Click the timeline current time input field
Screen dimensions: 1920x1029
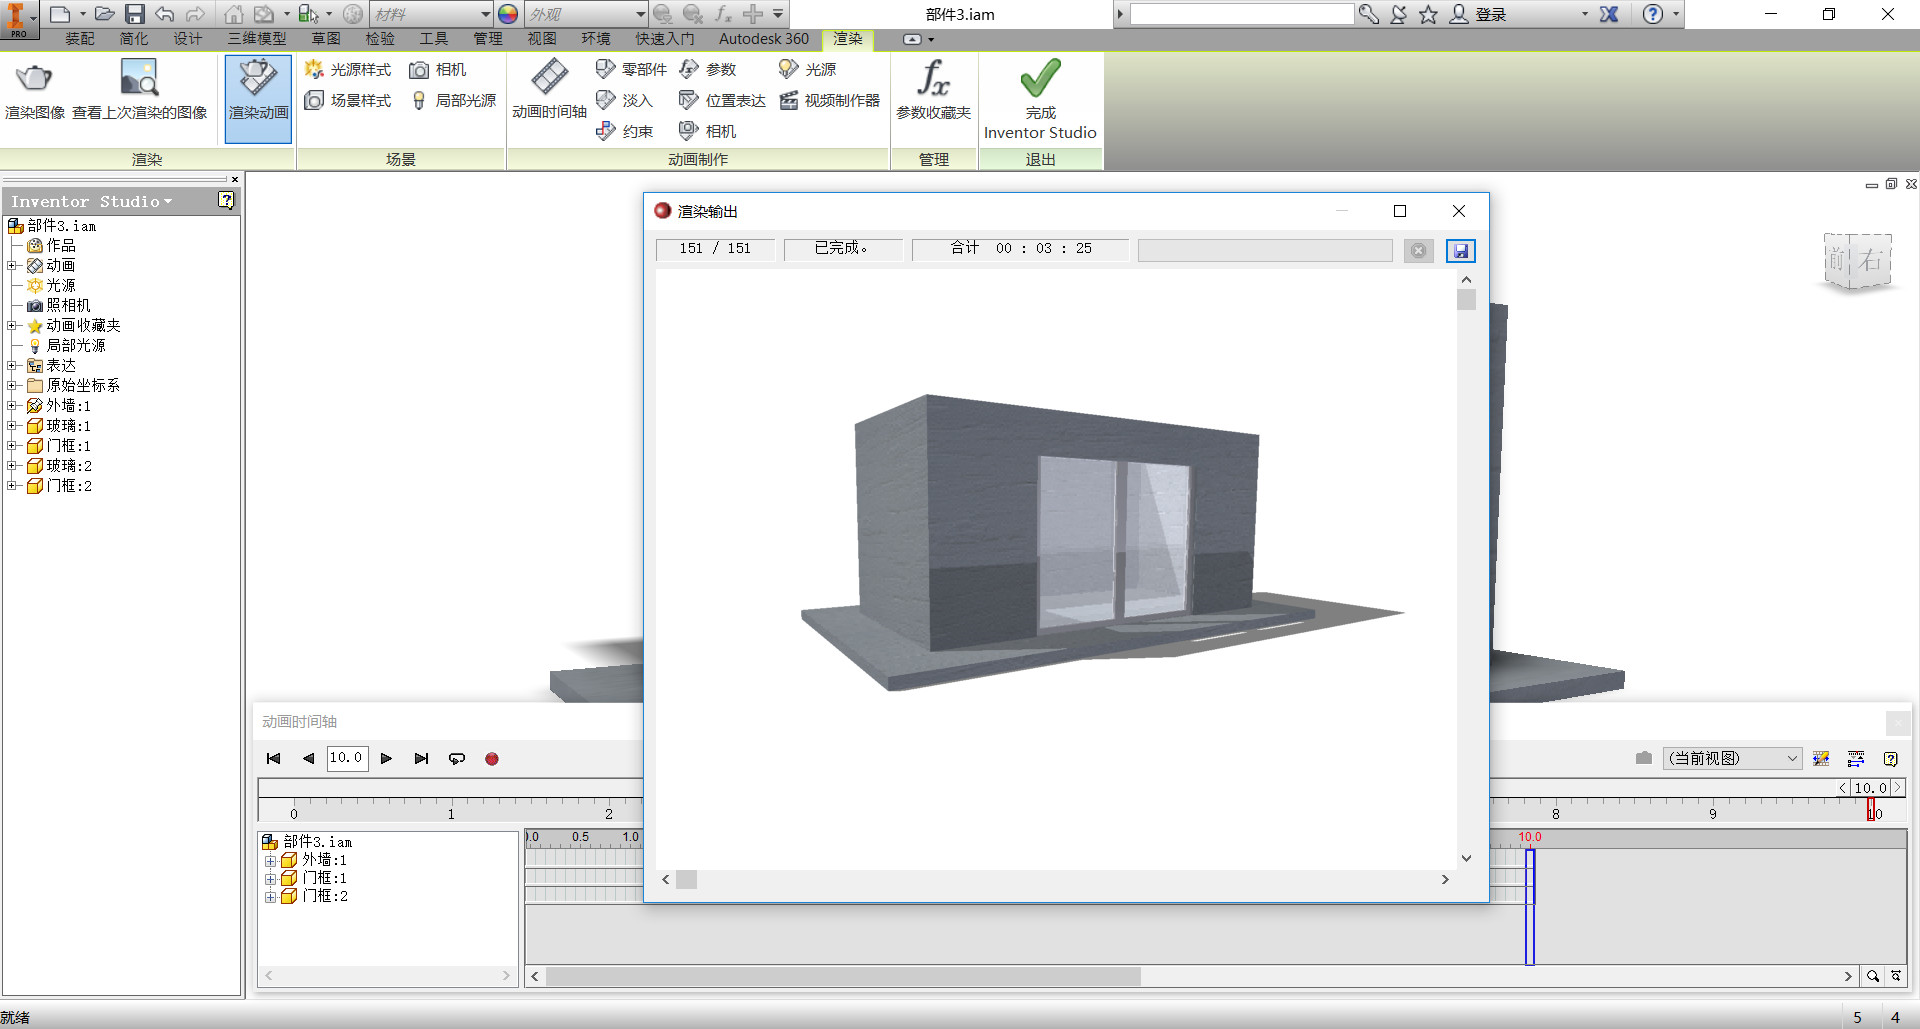pyautogui.click(x=347, y=758)
